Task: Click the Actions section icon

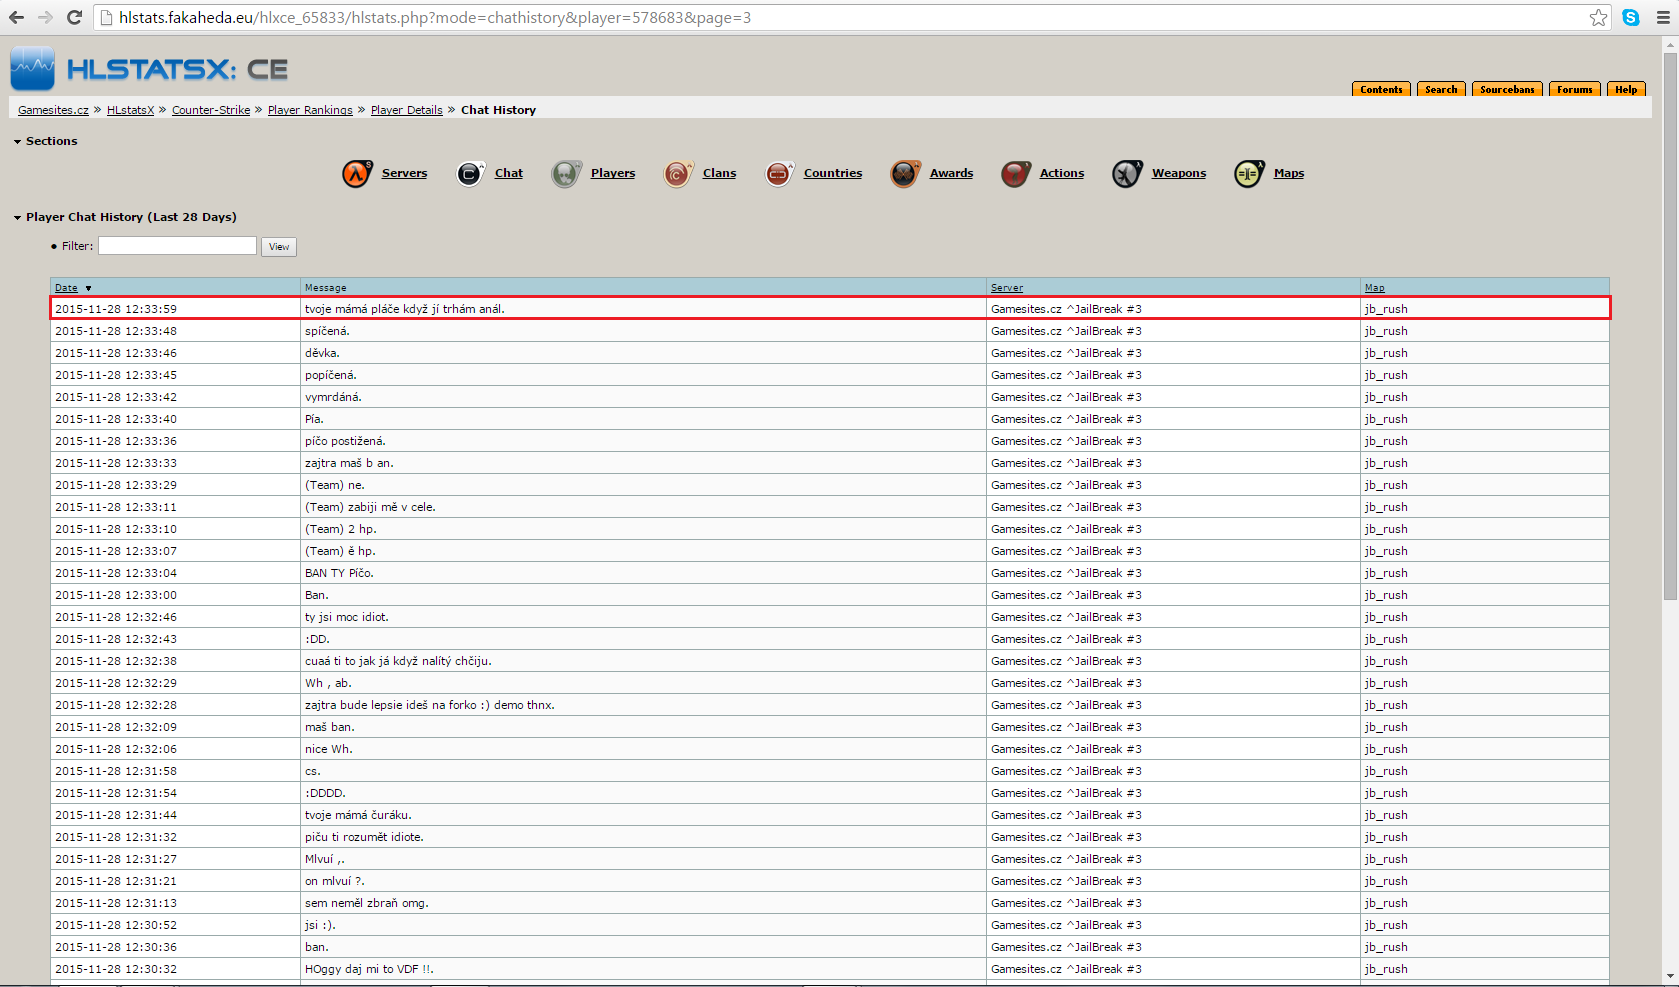Action: [1015, 174]
